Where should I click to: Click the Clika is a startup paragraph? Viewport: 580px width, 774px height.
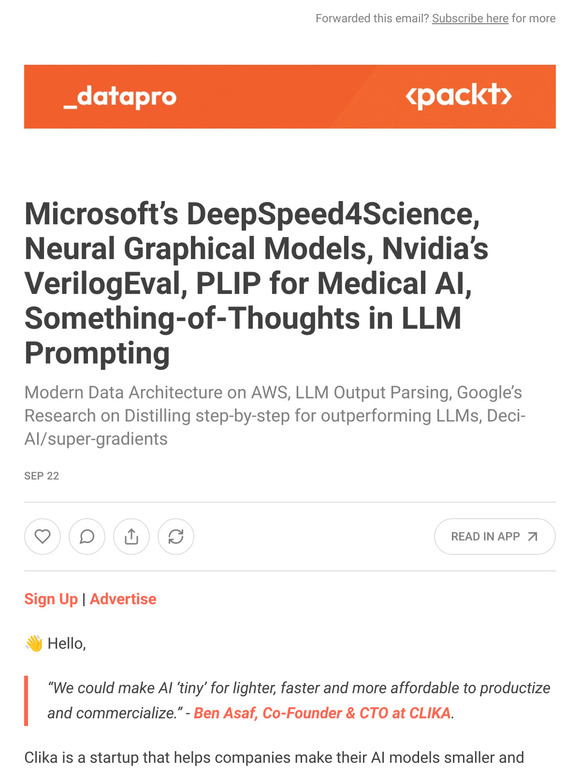(274, 758)
